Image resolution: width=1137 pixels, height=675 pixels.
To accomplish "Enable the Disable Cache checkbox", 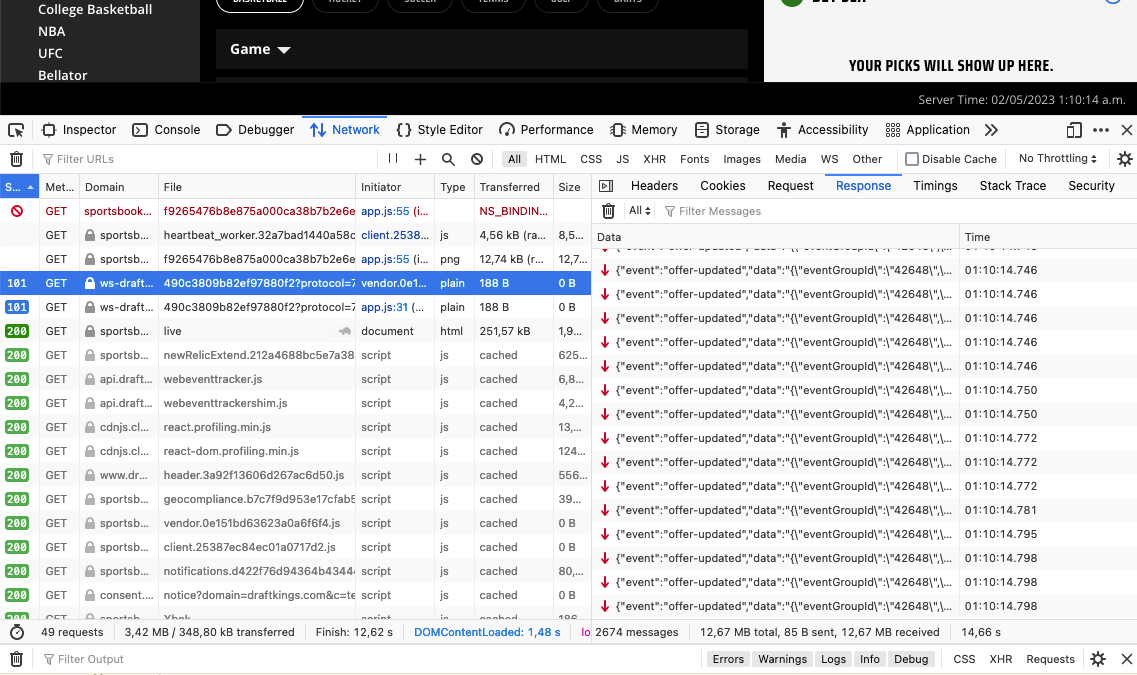I will (912, 159).
